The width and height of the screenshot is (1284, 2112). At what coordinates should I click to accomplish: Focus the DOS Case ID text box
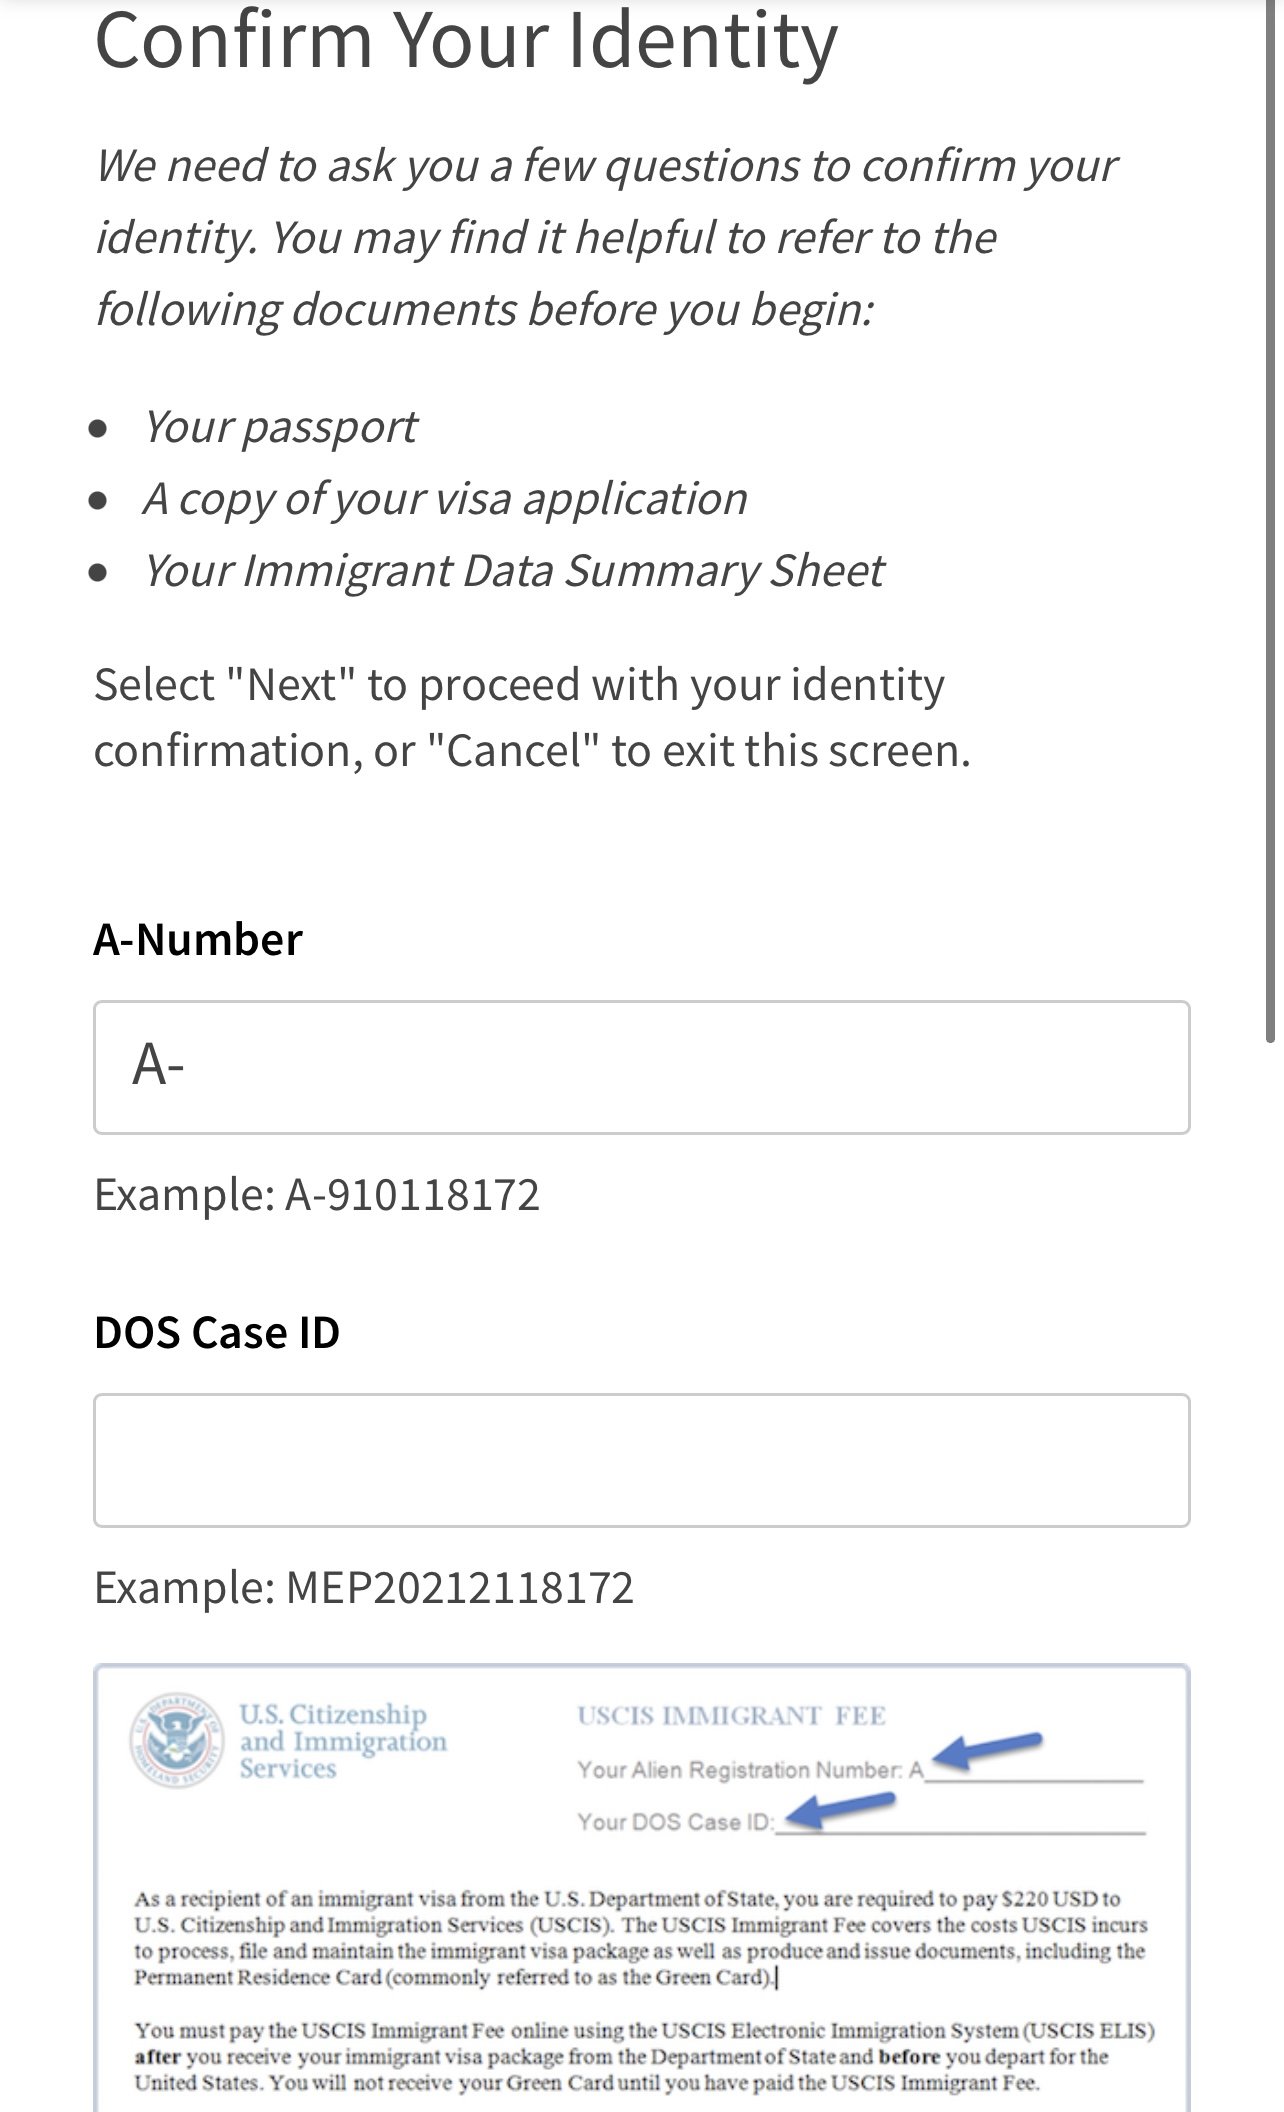pyautogui.click(x=641, y=1460)
